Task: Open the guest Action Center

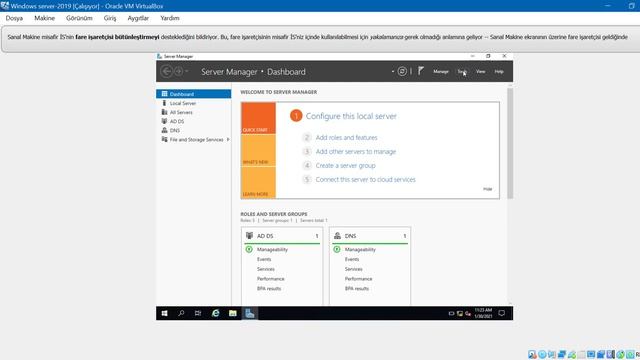Action: tap(502, 313)
